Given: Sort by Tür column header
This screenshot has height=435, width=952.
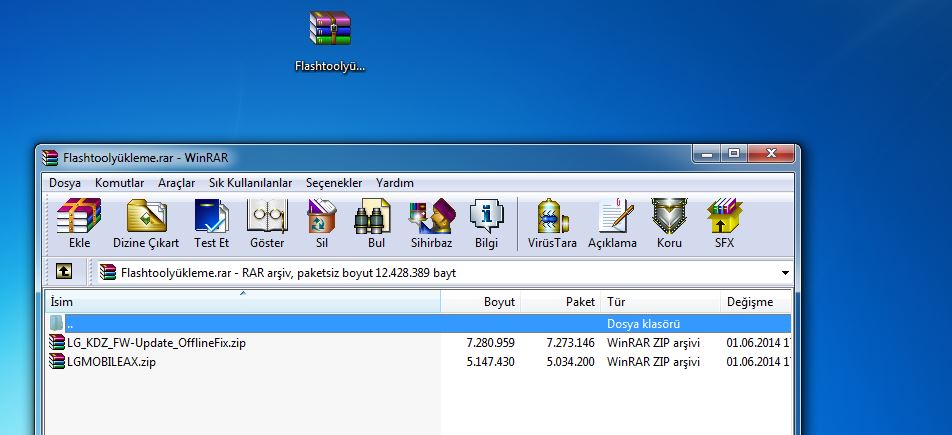Looking at the screenshot, I should (661, 301).
